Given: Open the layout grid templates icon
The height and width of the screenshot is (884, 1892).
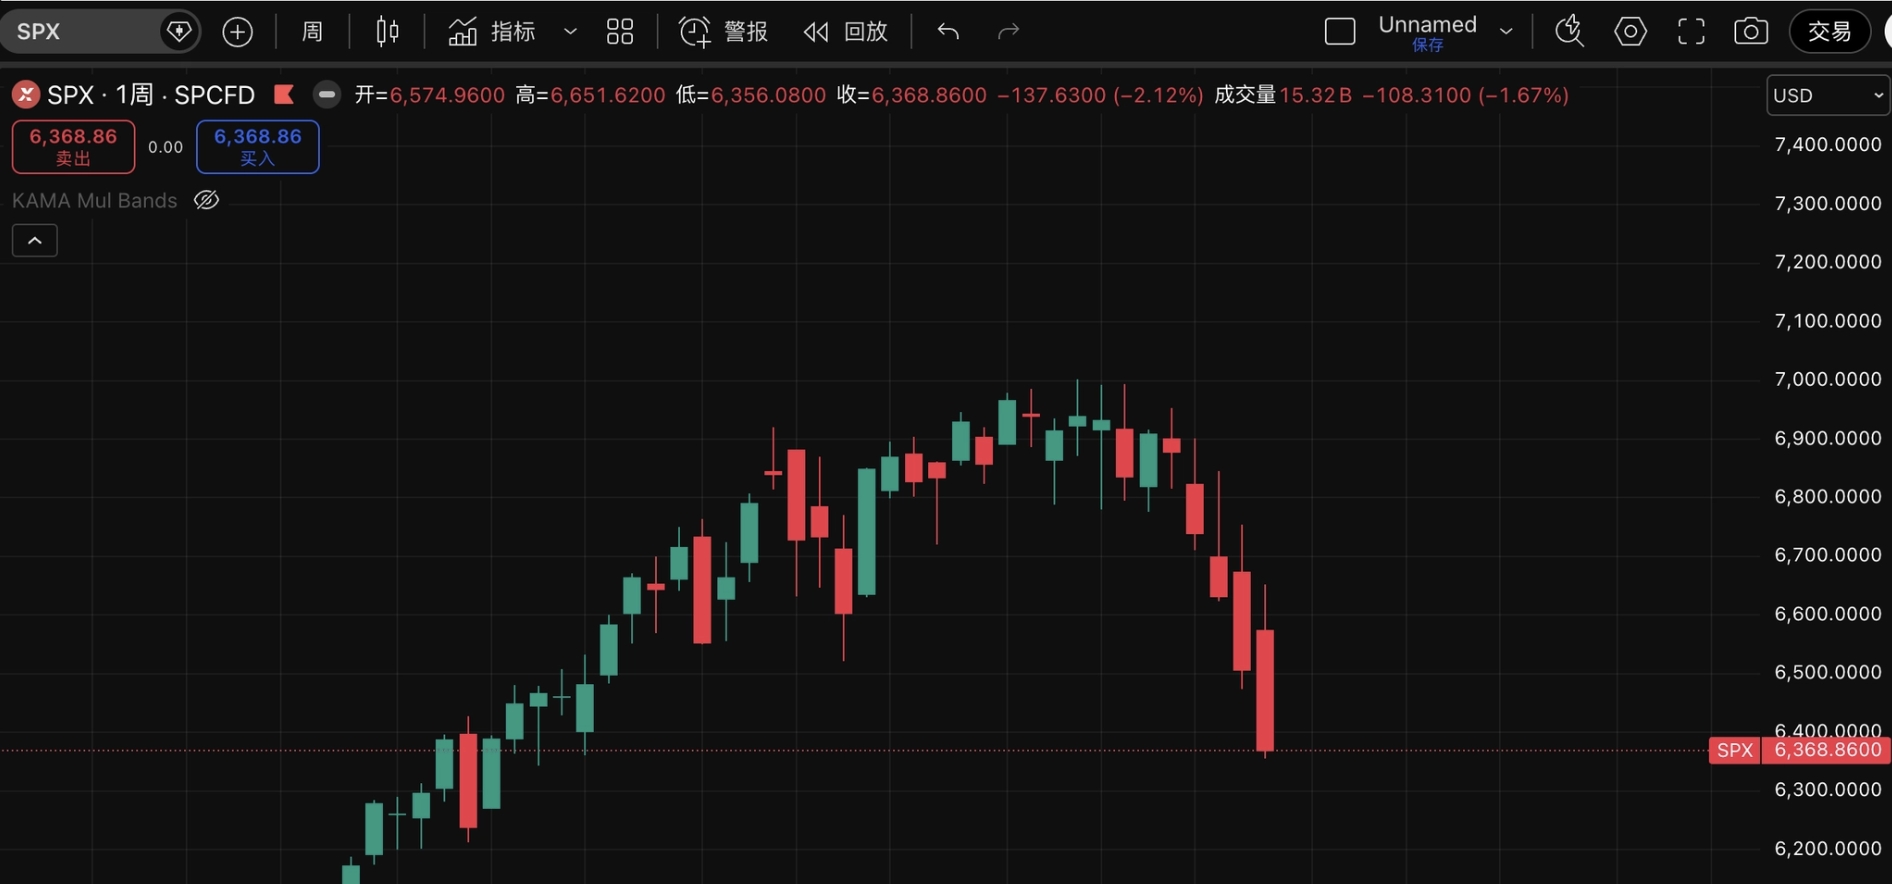Looking at the screenshot, I should tap(620, 32).
